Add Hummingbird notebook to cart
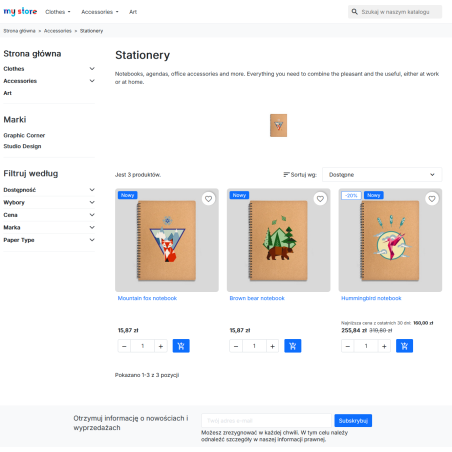 tap(404, 346)
